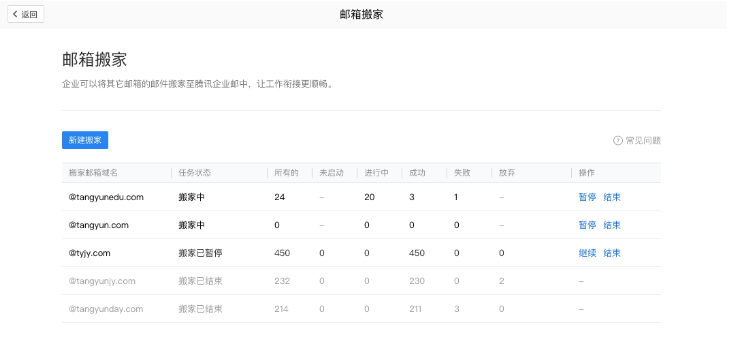Click the 未启动 column header
Screen dimensions: 732x361
331,173
